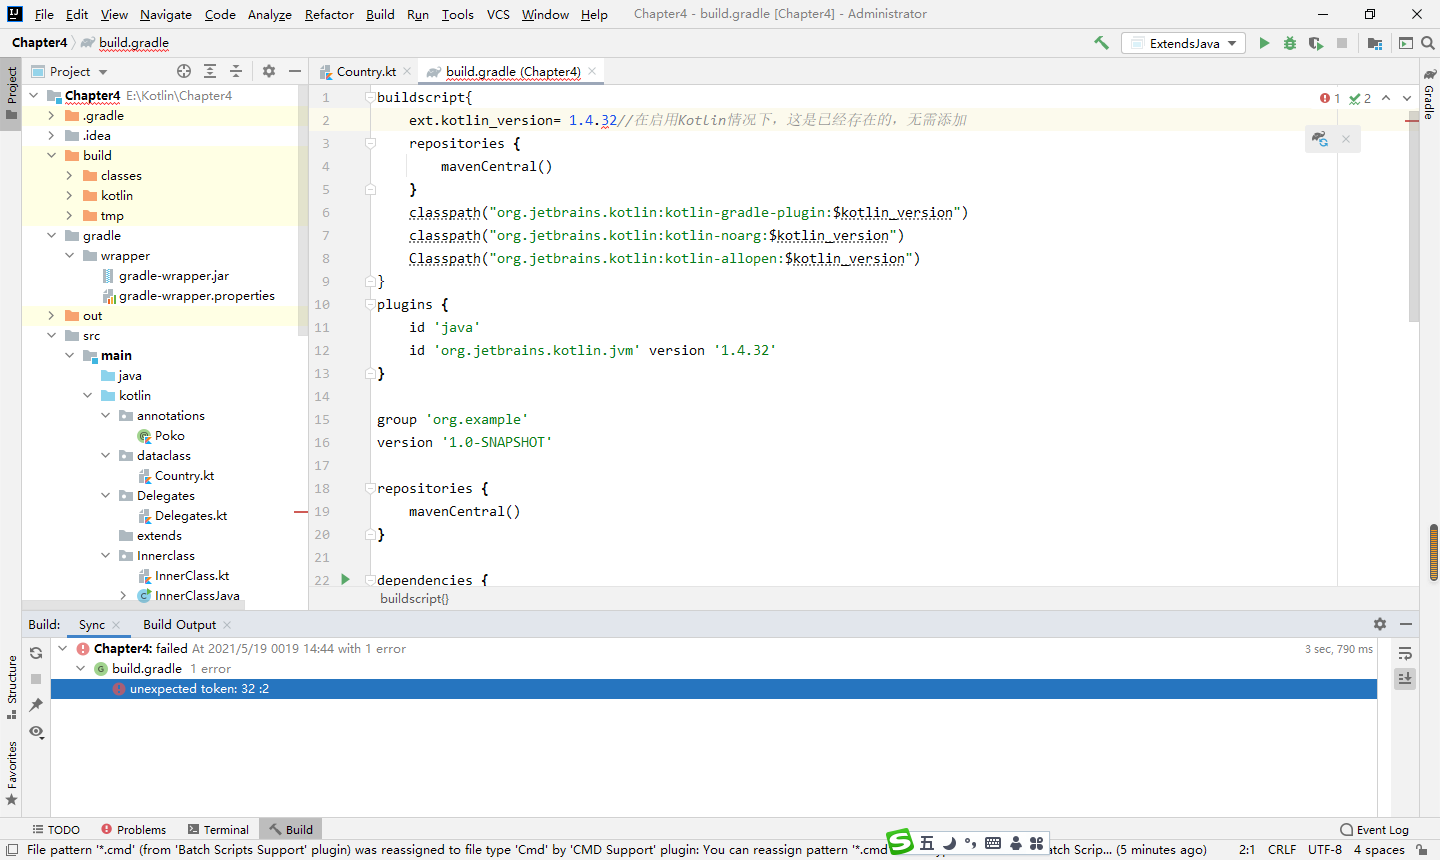This screenshot has height=860, width=1440.
Task: Run with coverage icon
Action: (1316, 43)
